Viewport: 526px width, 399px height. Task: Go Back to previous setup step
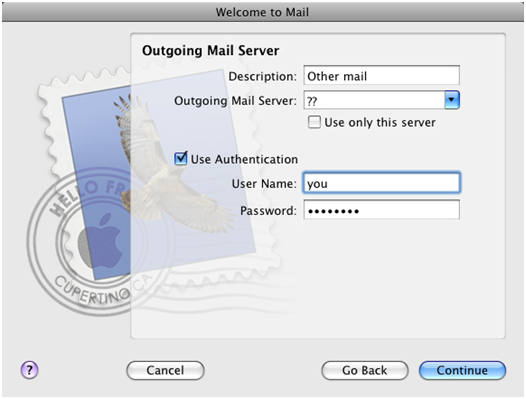click(365, 370)
